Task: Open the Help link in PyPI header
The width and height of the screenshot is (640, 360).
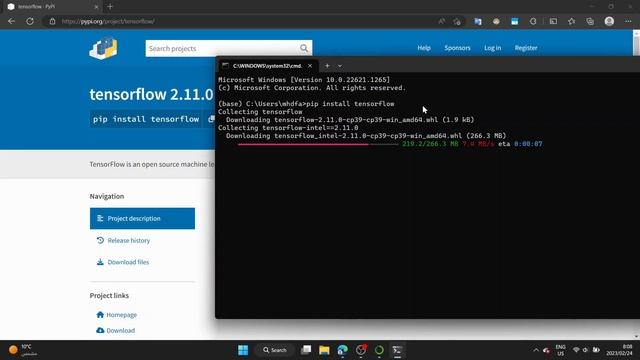Action: point(424,48)
